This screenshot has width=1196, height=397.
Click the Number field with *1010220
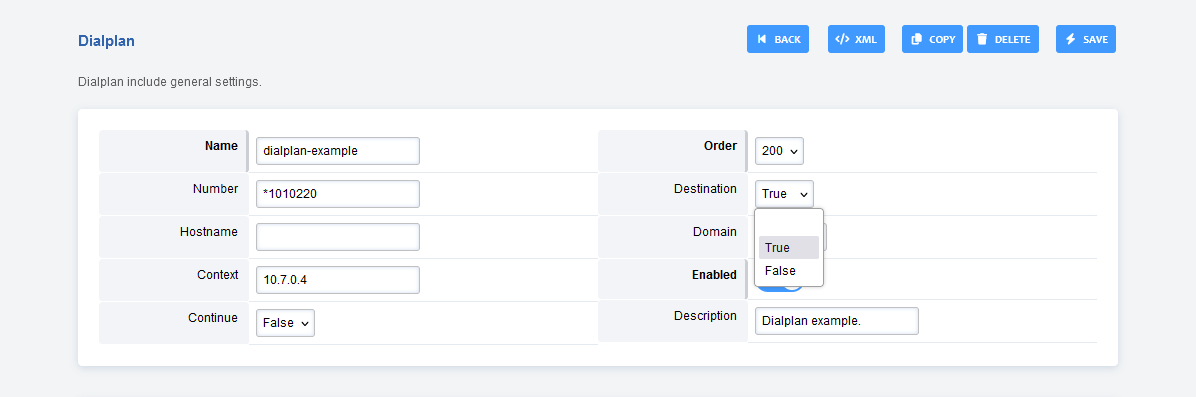coord(338,194)
